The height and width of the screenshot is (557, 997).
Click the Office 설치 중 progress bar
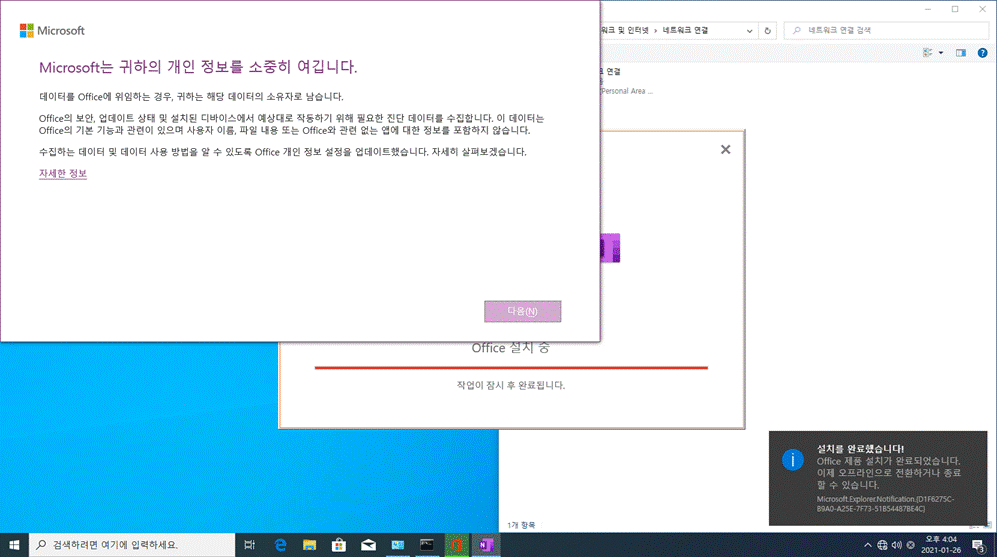point(511,368)
